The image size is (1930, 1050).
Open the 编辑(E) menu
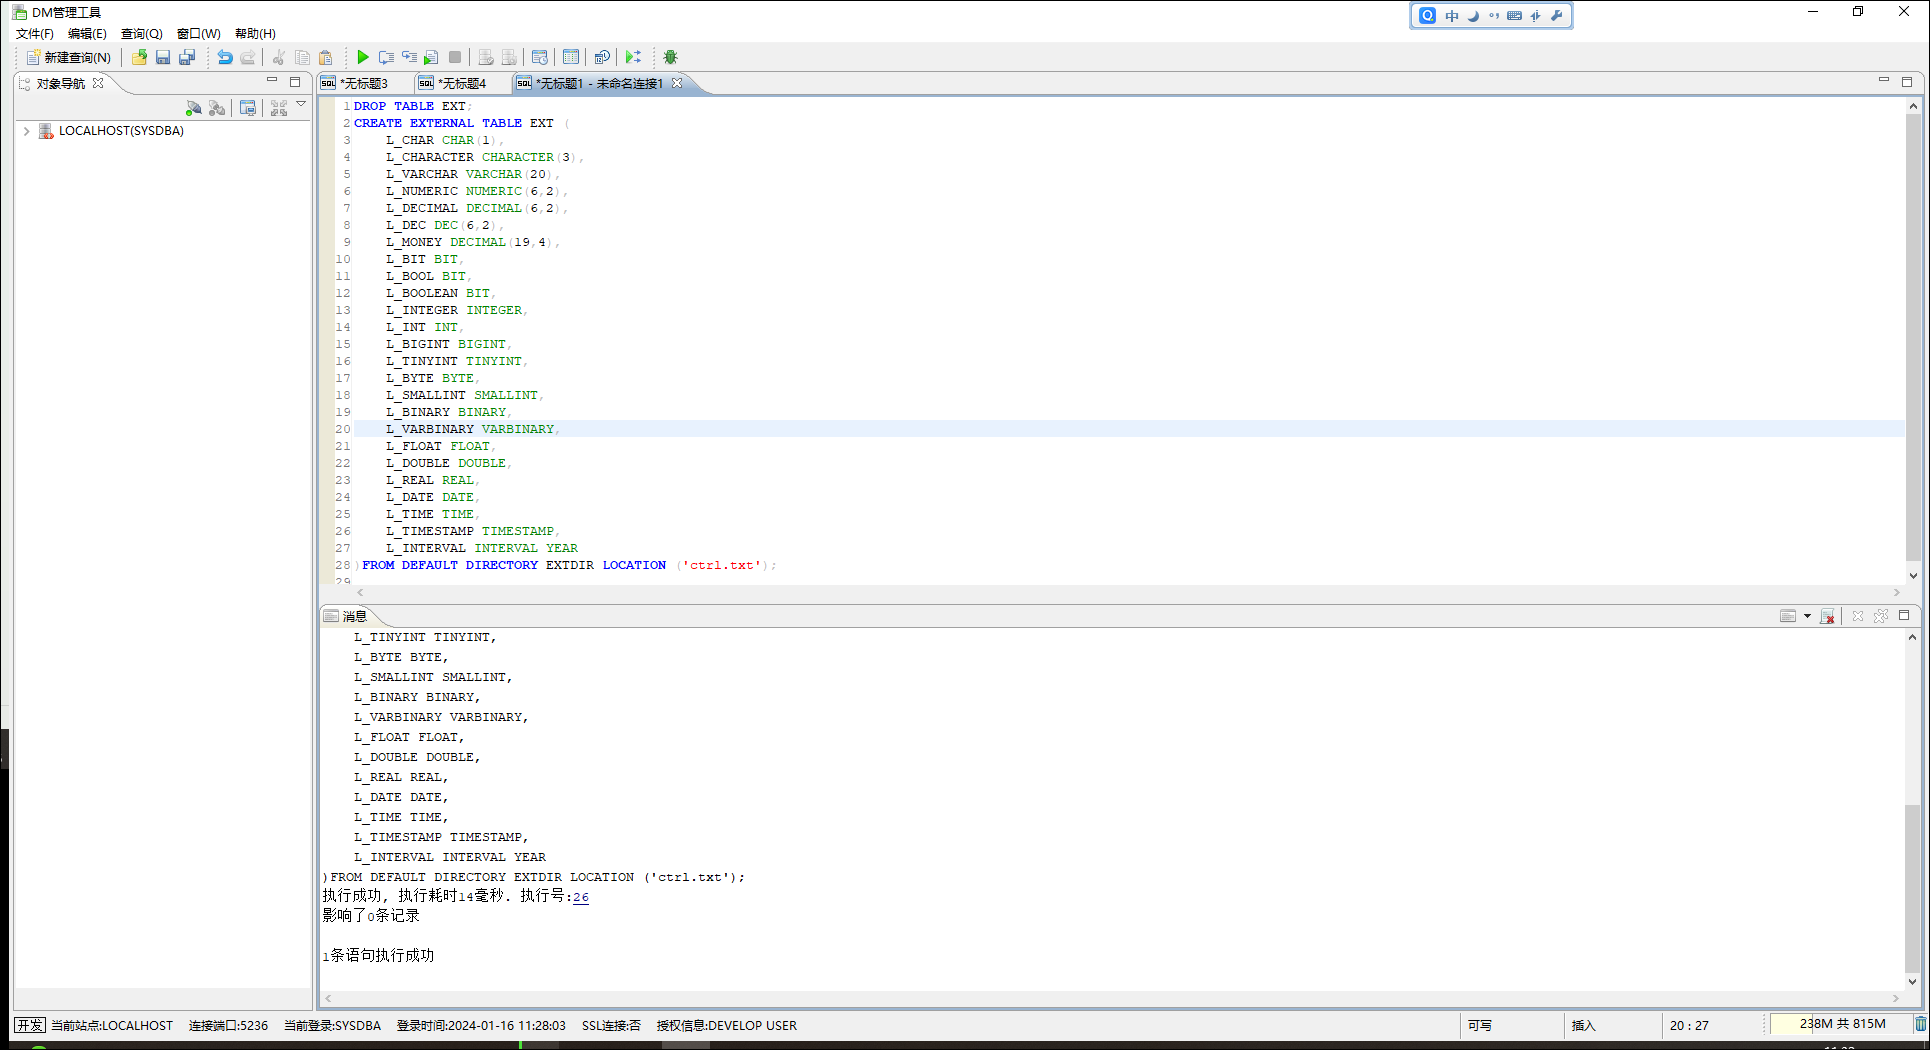87,33
